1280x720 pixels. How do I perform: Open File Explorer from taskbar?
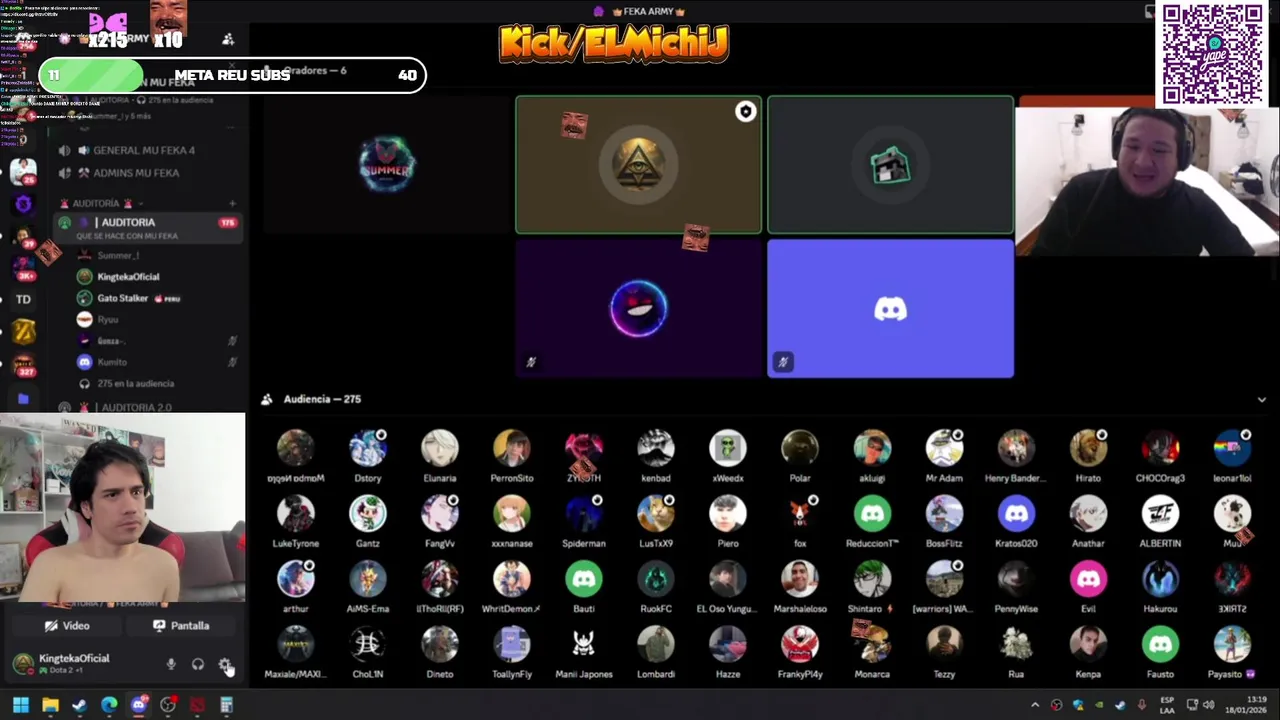click(x=50, y=705)
